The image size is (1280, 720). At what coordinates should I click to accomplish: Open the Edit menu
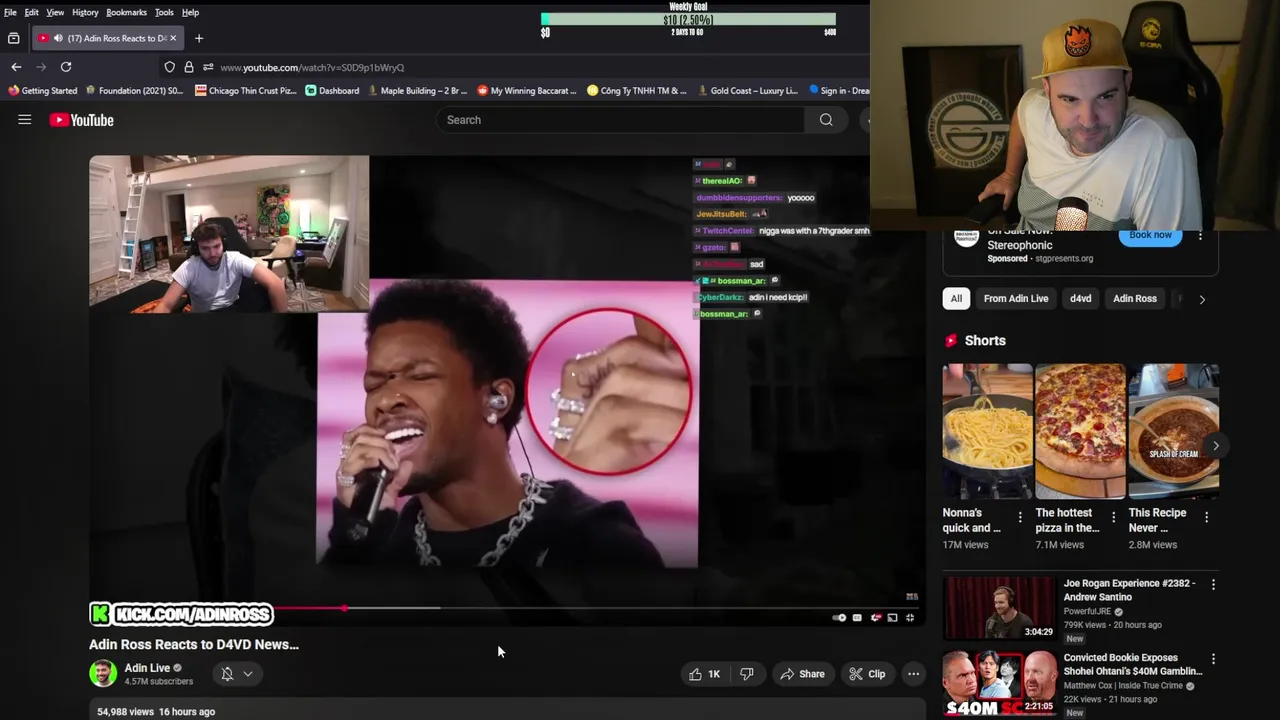point(32,12)
